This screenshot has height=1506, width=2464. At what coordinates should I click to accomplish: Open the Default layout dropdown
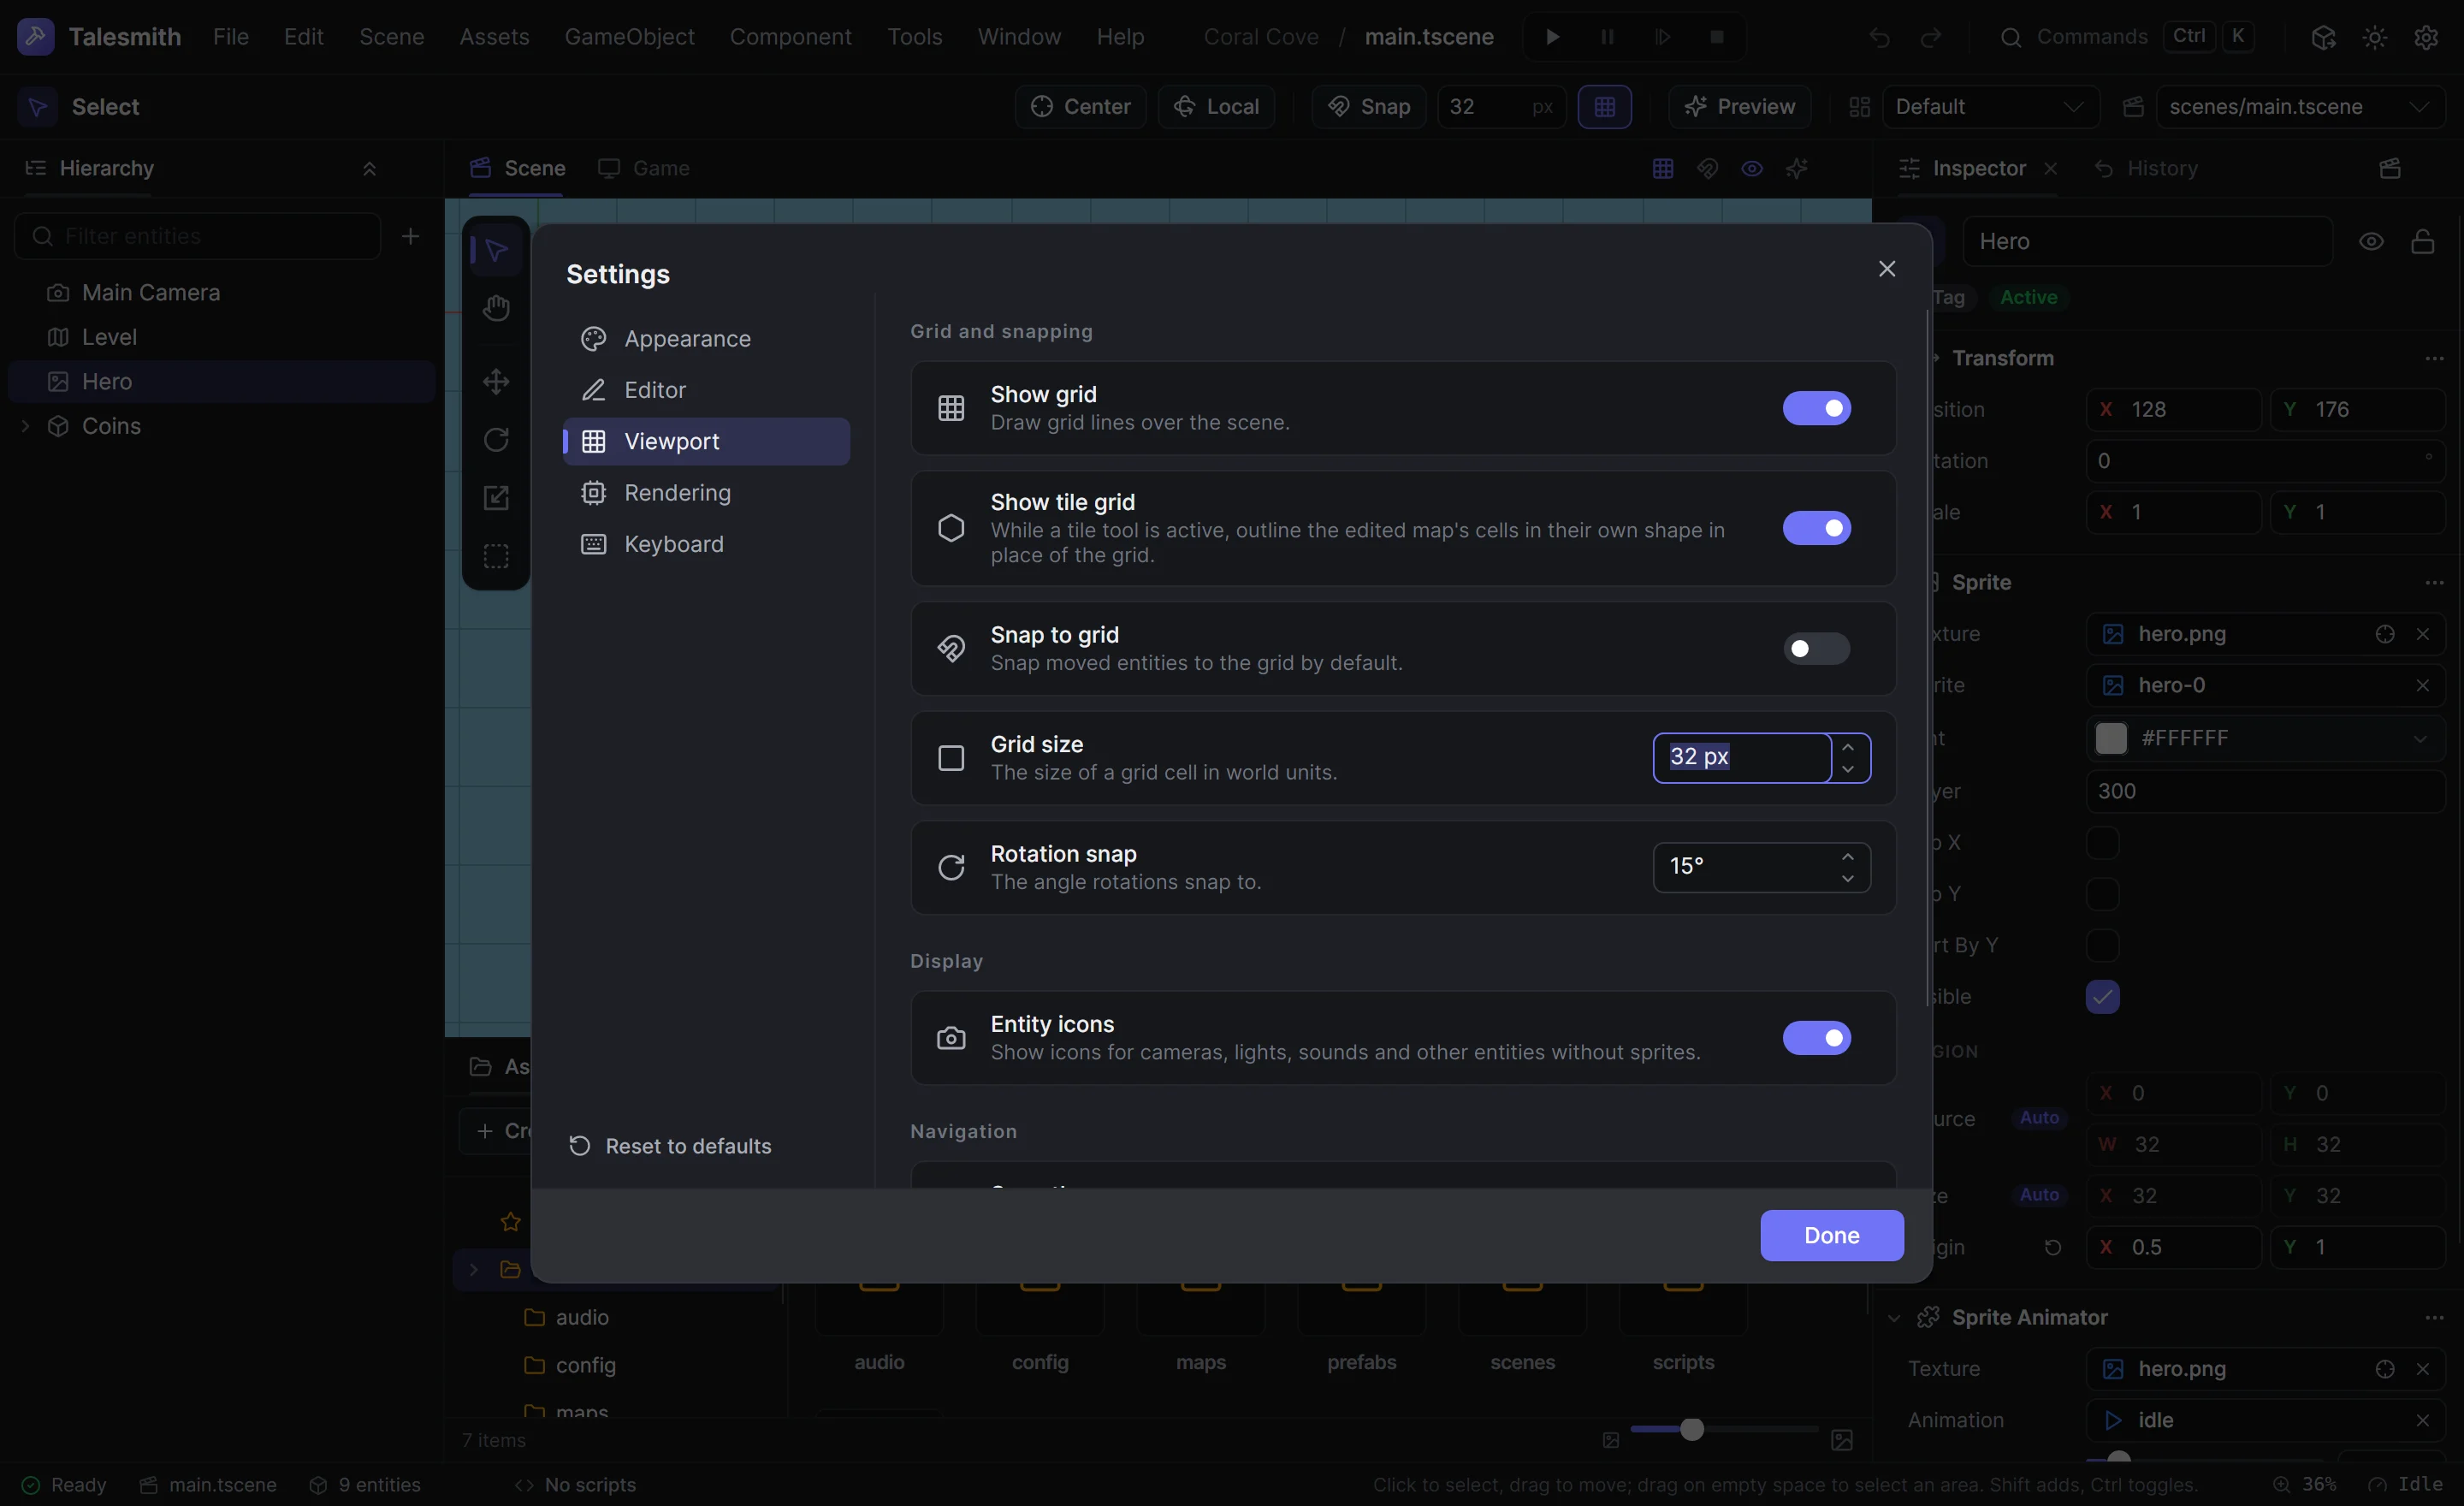(x=1989, y=106)
